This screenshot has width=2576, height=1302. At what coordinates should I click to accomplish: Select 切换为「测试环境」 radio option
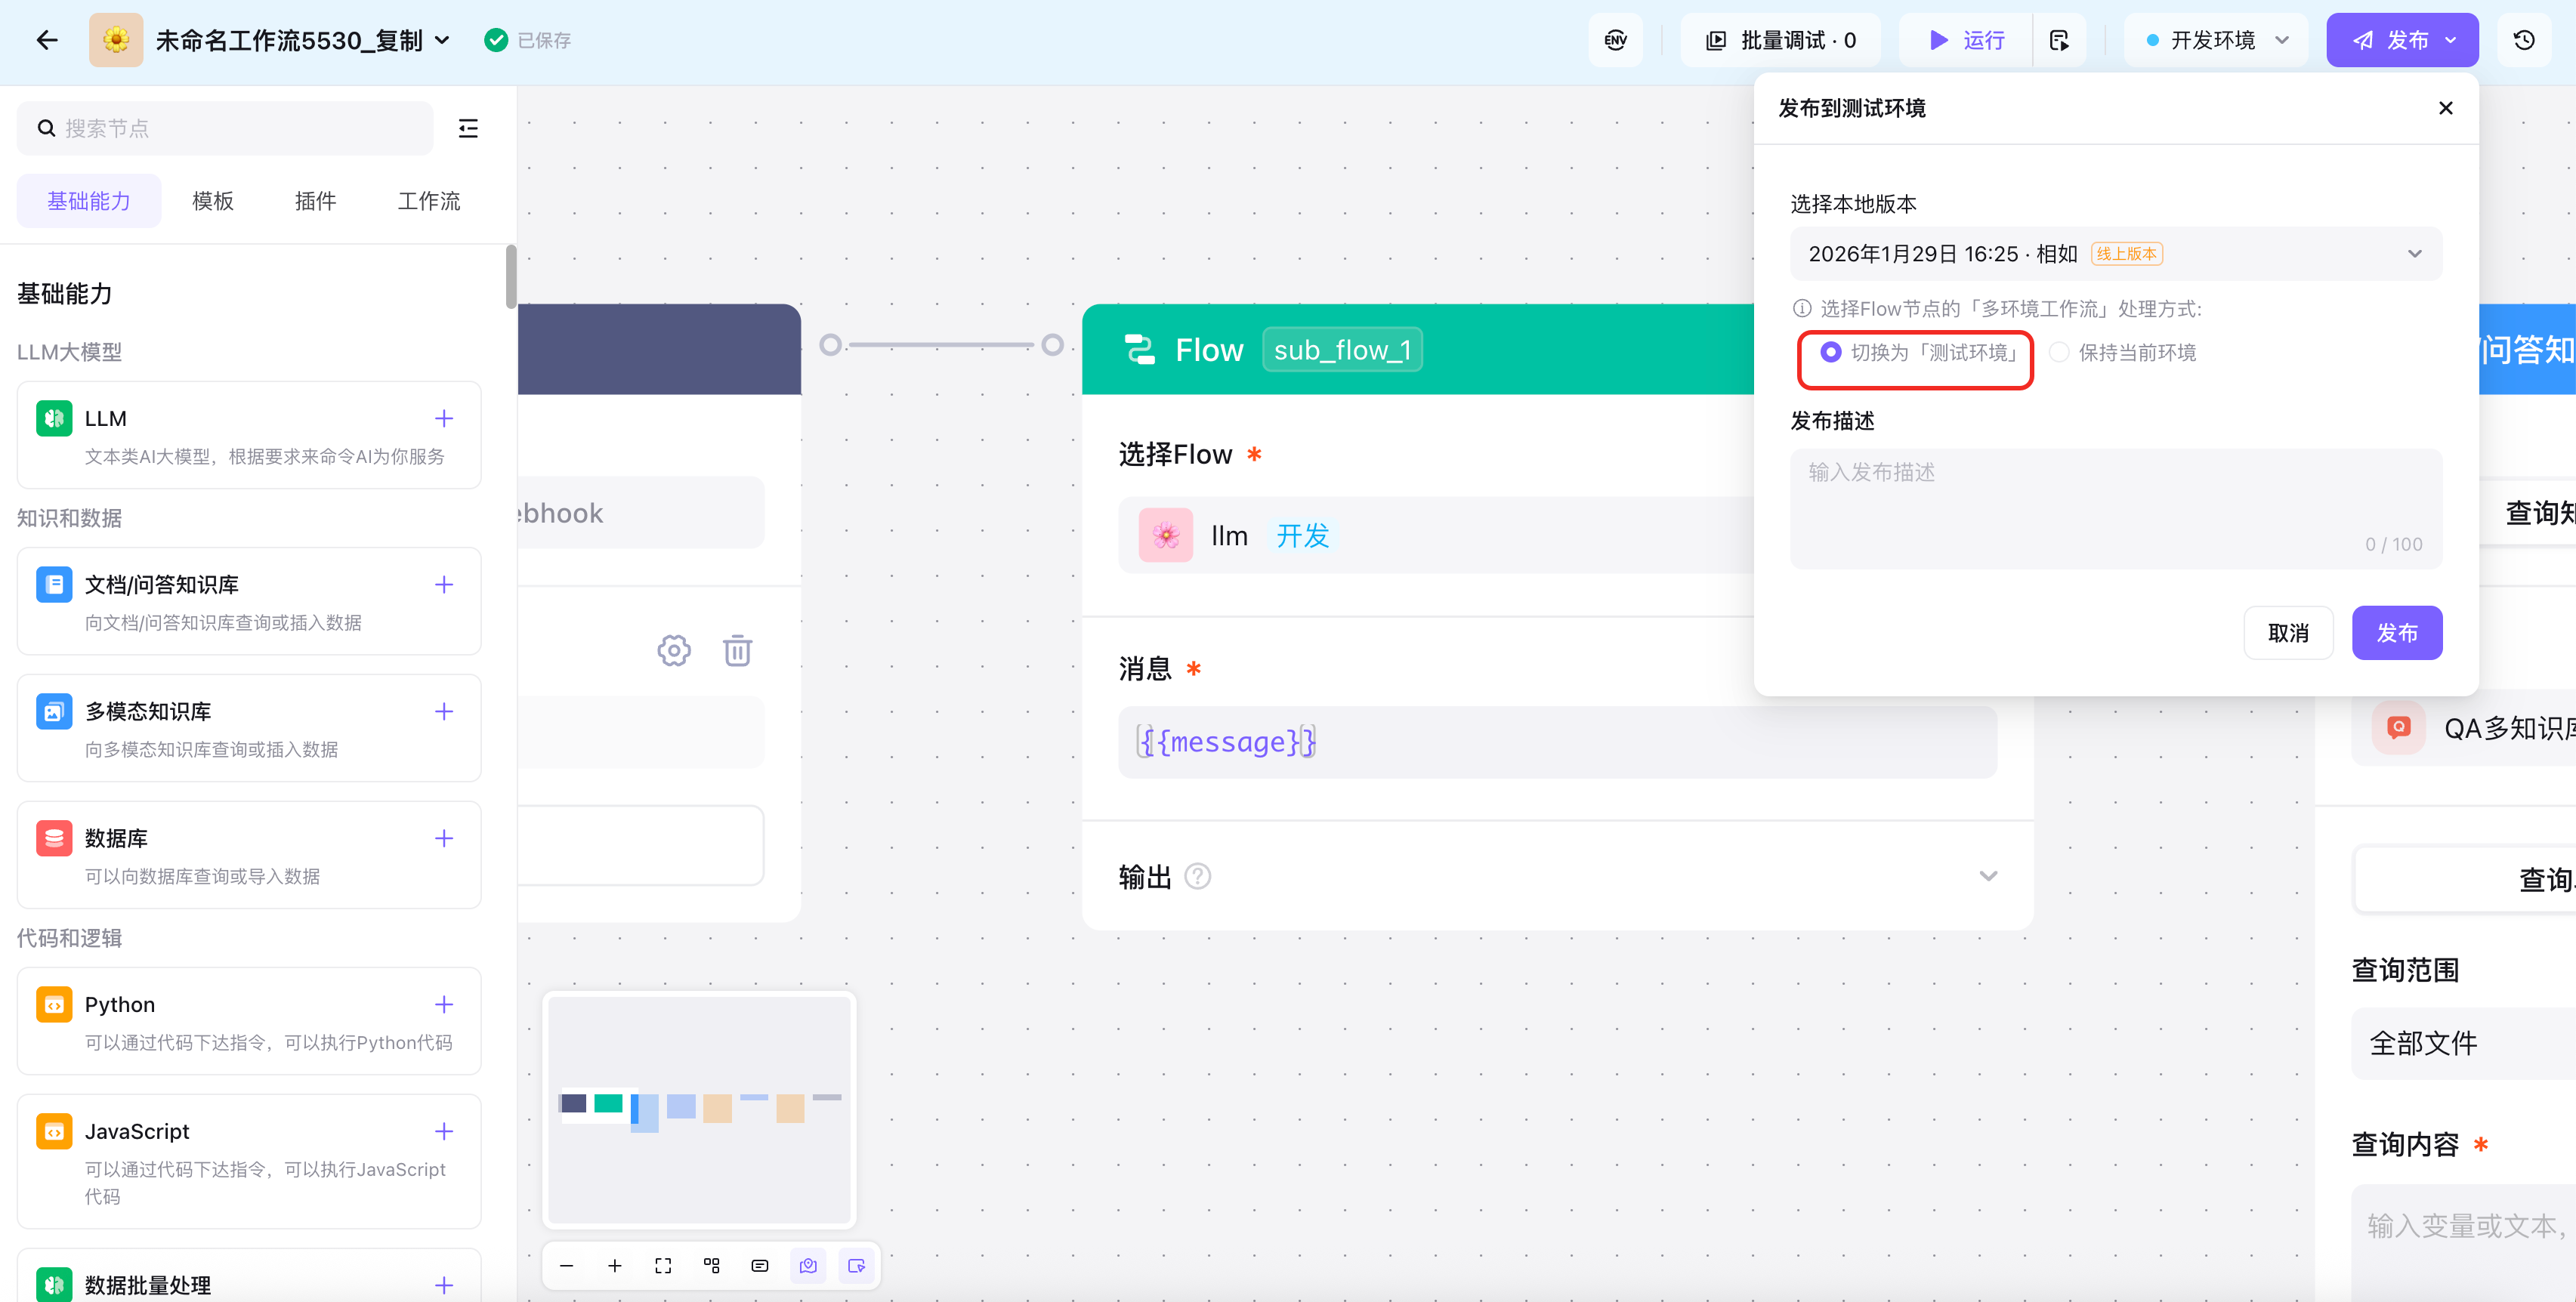[1830, 352]
